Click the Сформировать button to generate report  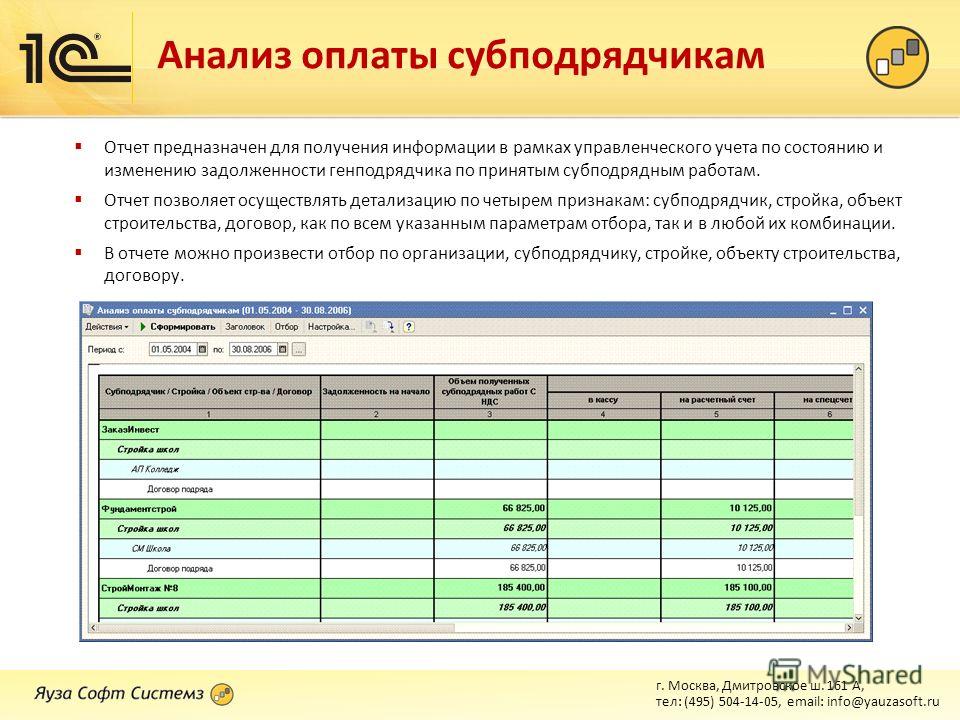tap(178, 327)
